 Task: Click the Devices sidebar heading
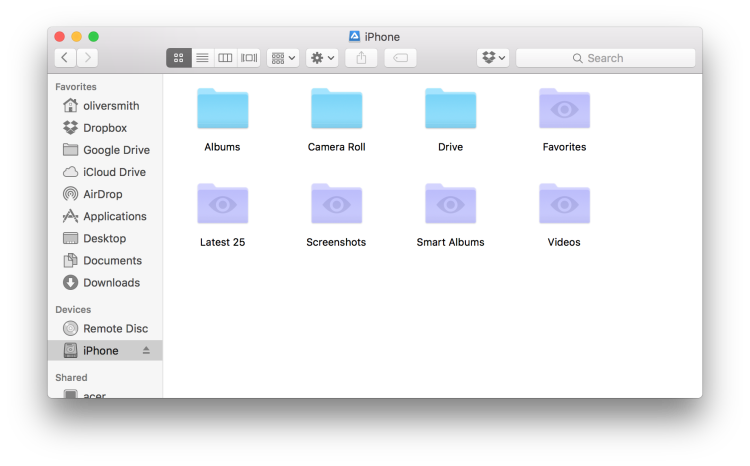[73, 310]
